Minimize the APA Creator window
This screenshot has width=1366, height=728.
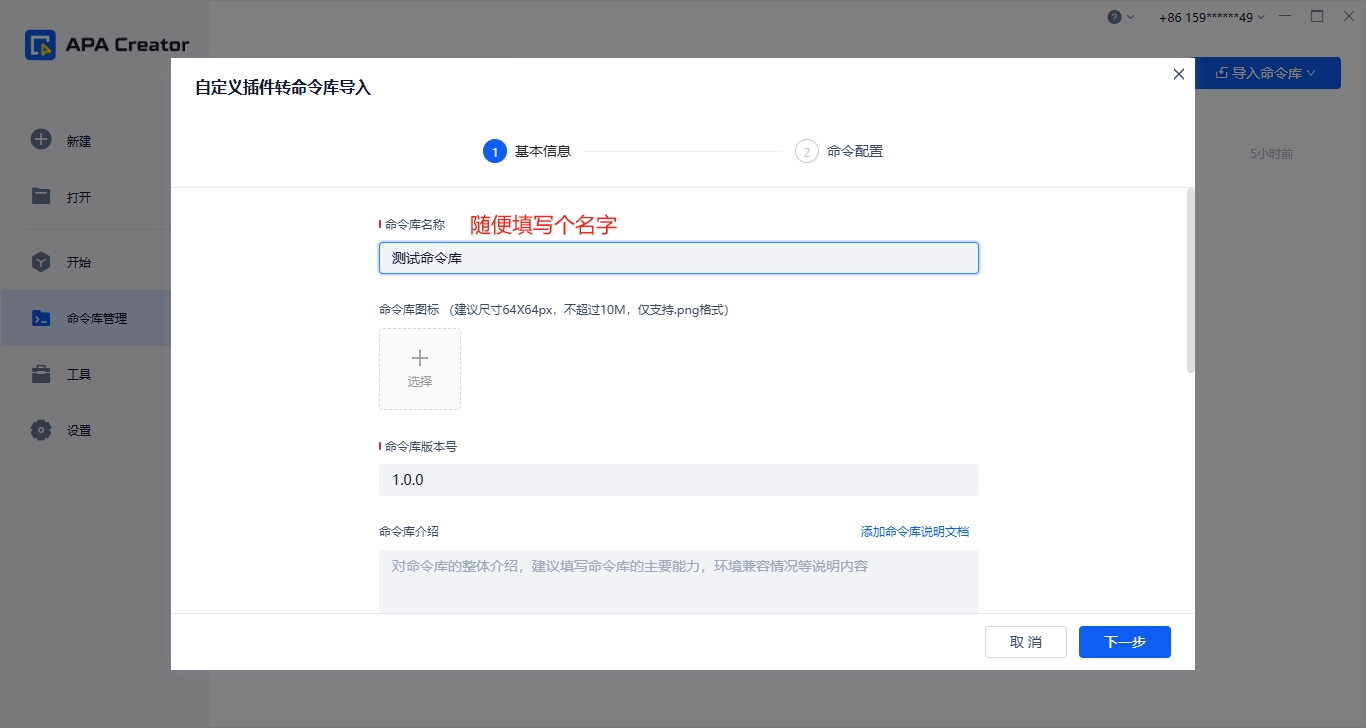pos(1286,17)
